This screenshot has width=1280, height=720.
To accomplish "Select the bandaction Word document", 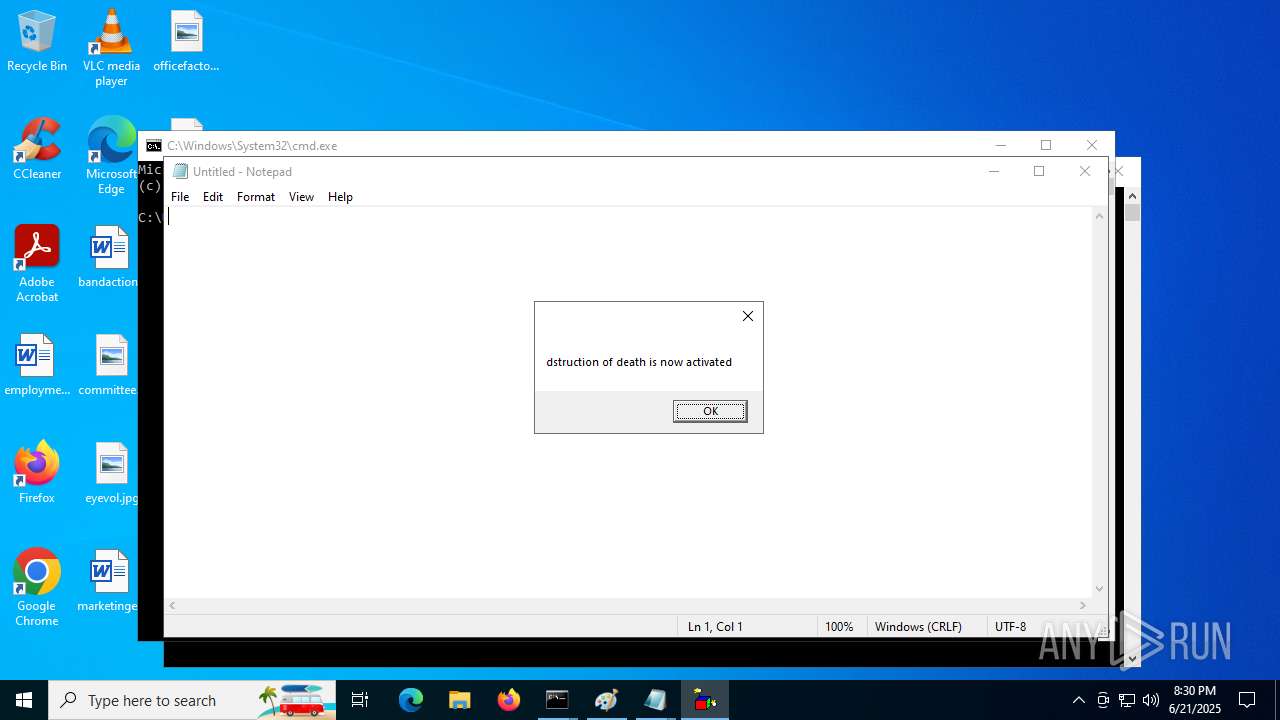I will (x=108, y=258).
